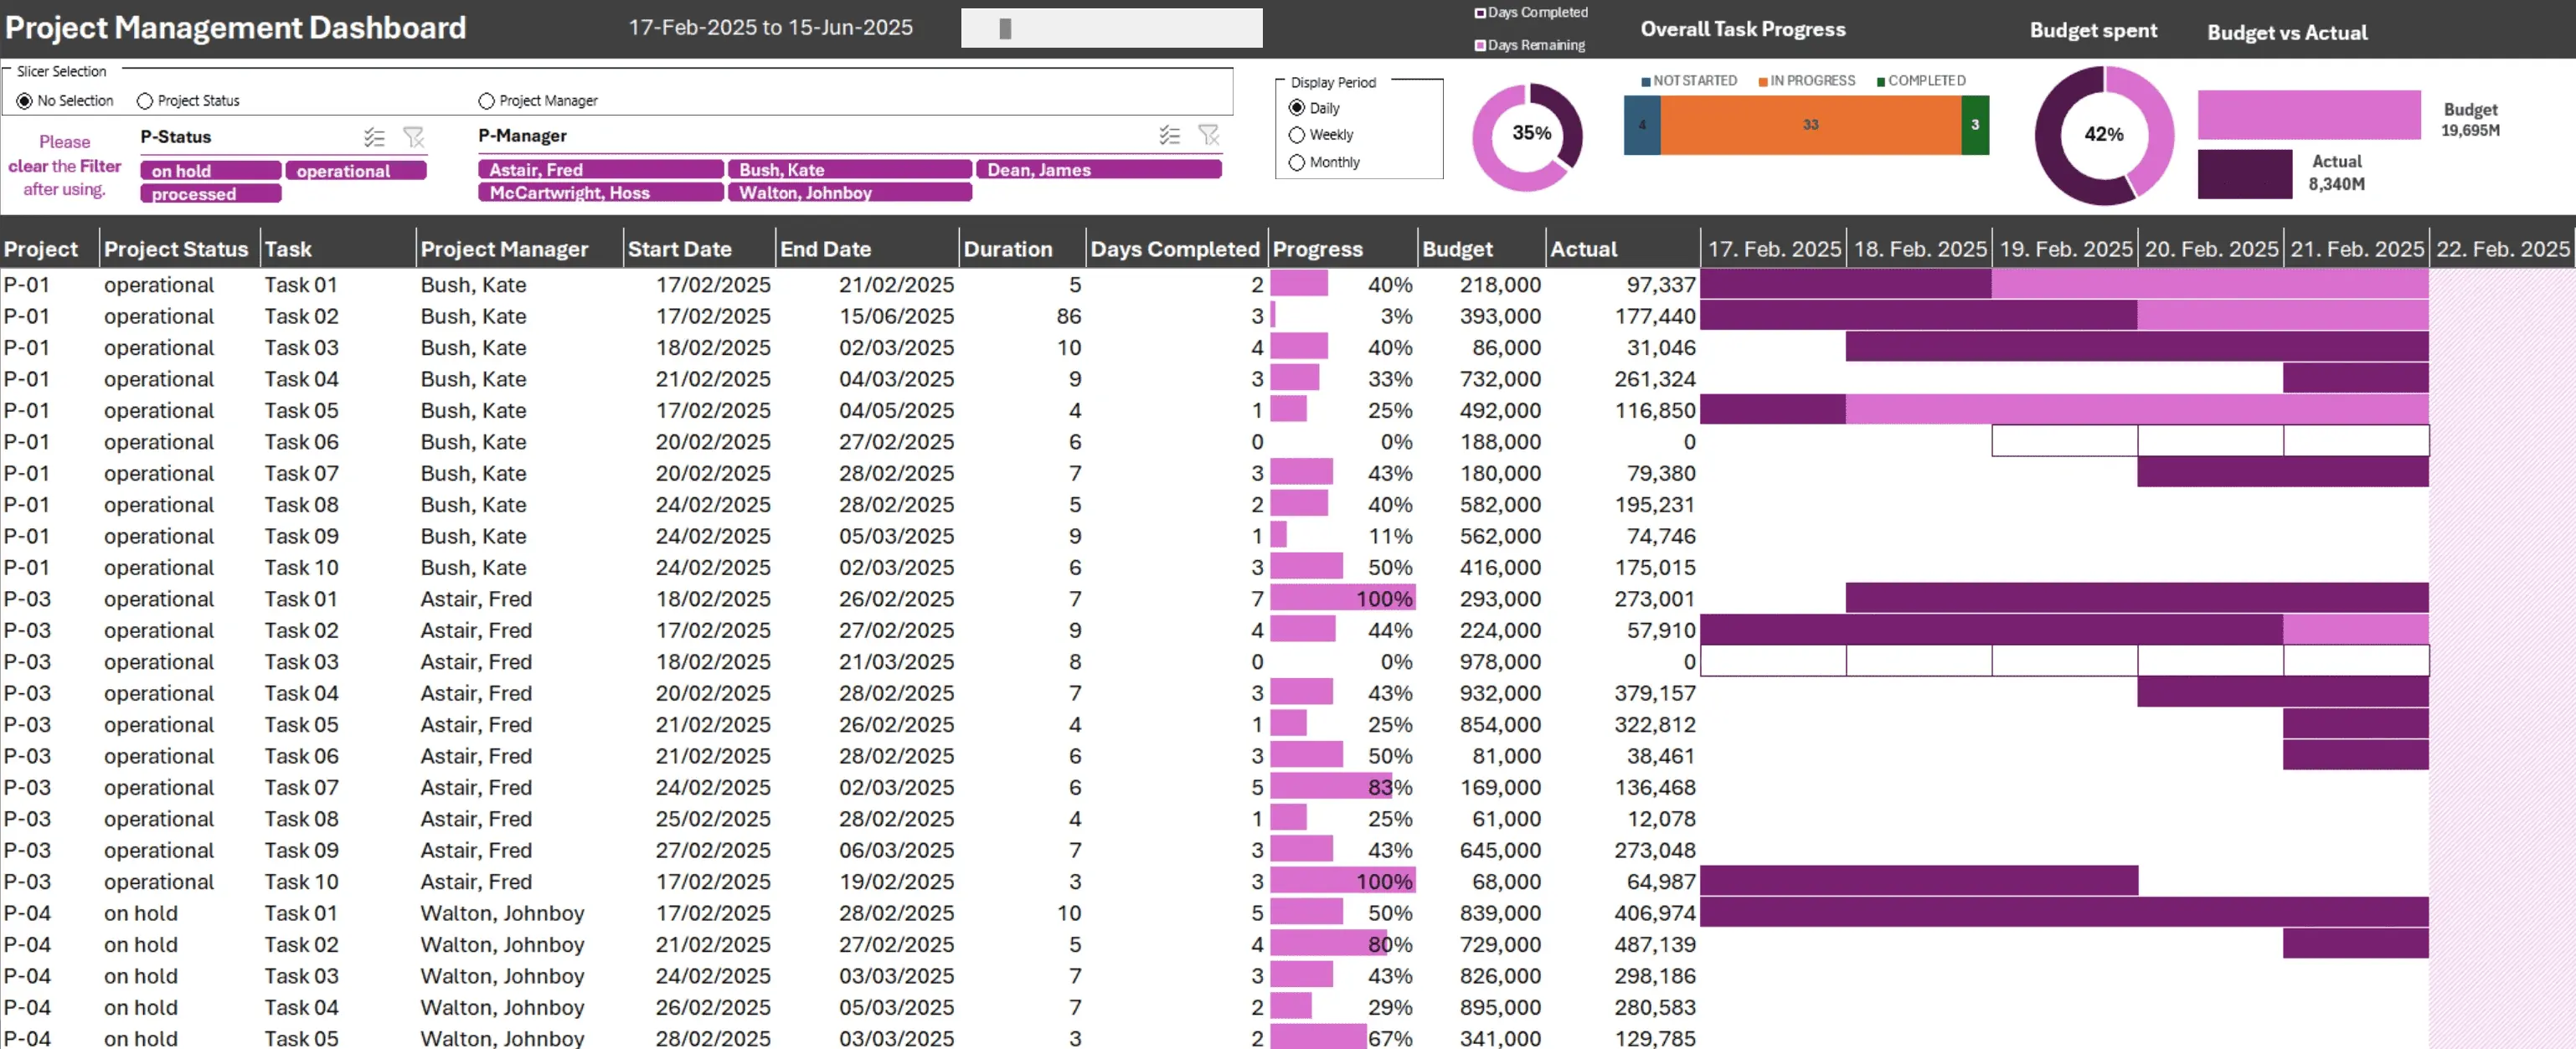Viewport: 2576px width, 1049px height.
Task: Select the Project Manager slicer option
Action: coord(486,100)
